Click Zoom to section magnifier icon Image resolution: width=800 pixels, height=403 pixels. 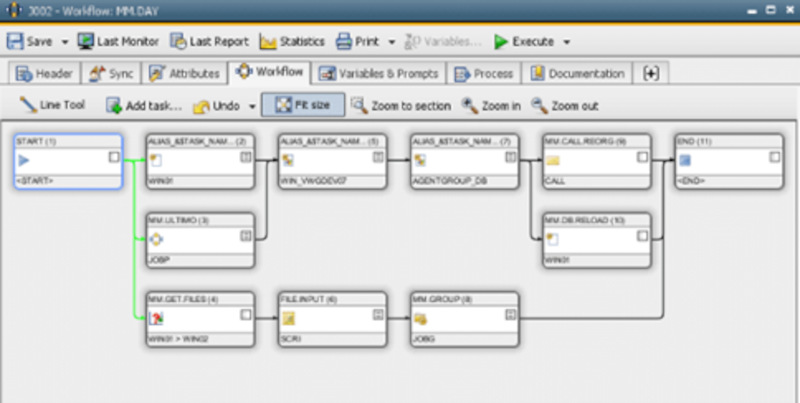(359, 105)
